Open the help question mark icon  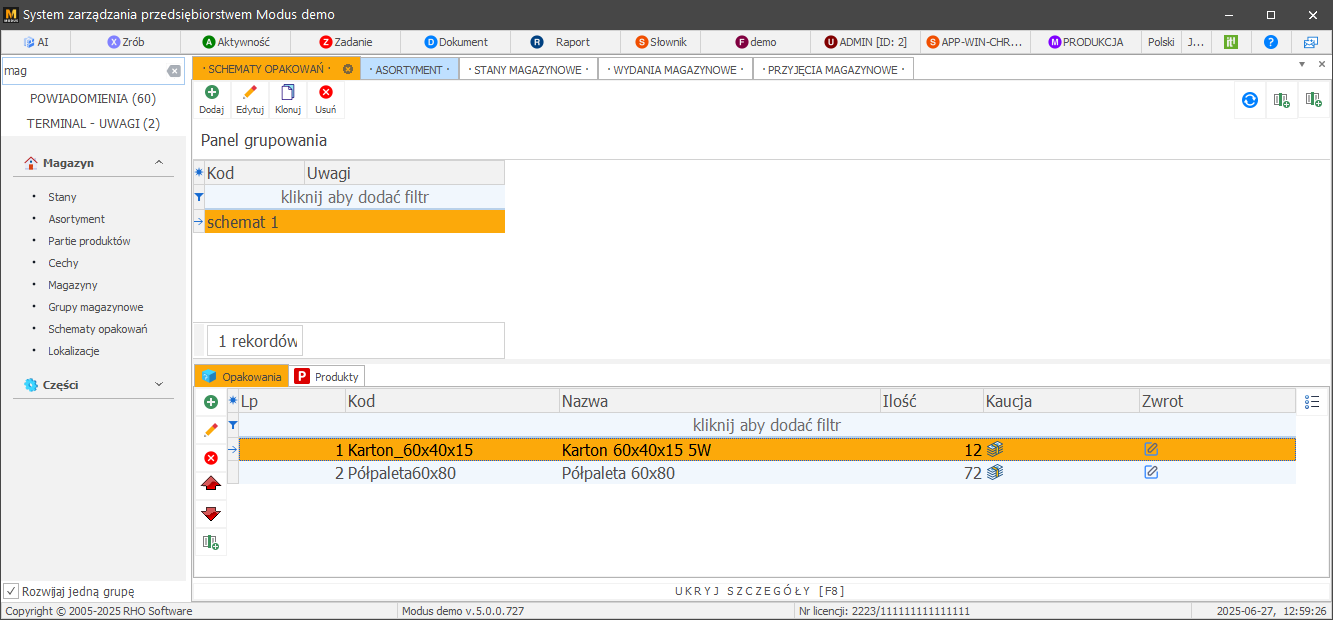click(1271, 42)
